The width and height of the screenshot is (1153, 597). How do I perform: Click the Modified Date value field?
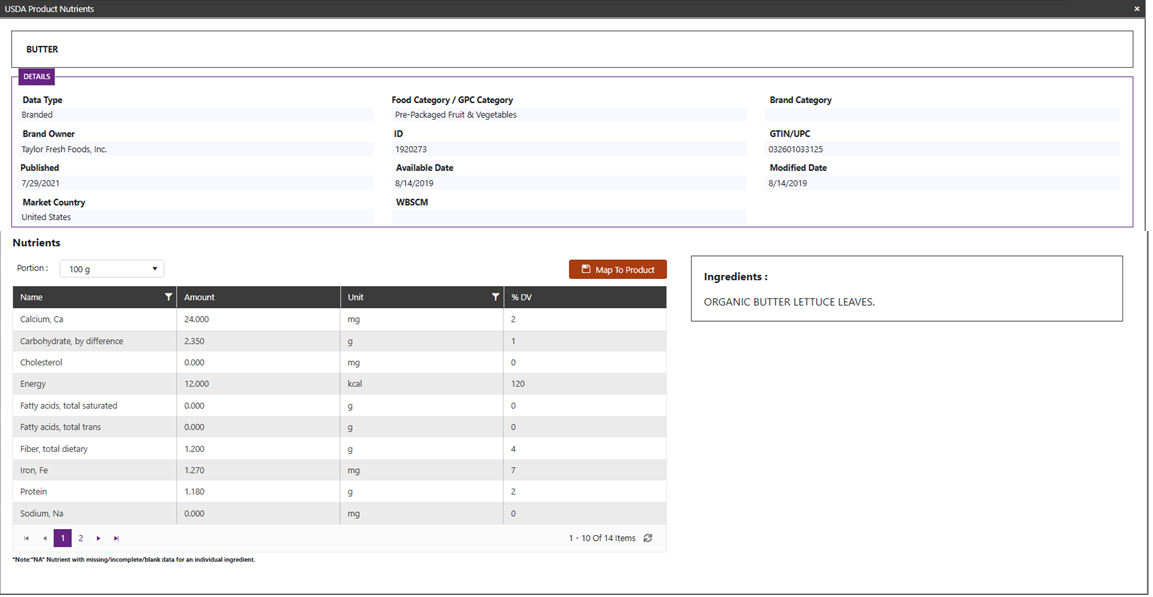tap(943, 183)
